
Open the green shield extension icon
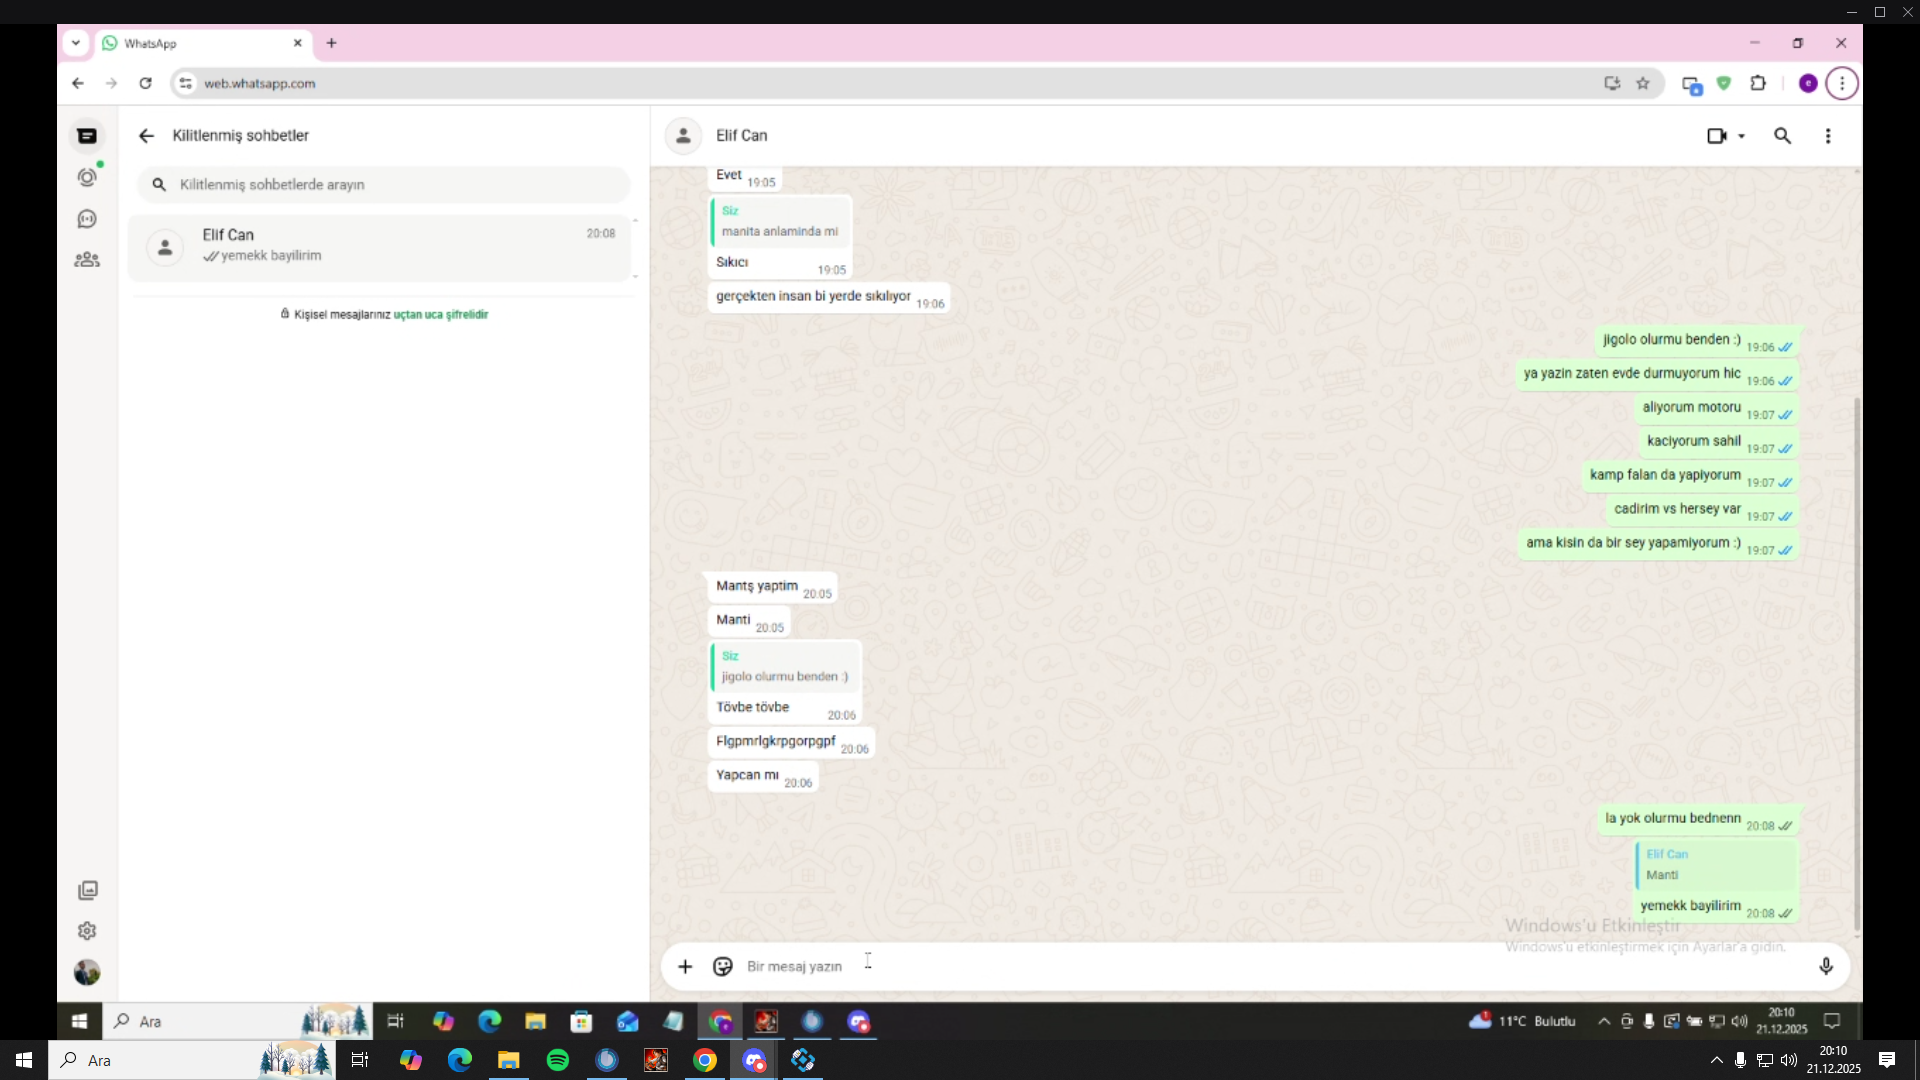point(1724,83)
